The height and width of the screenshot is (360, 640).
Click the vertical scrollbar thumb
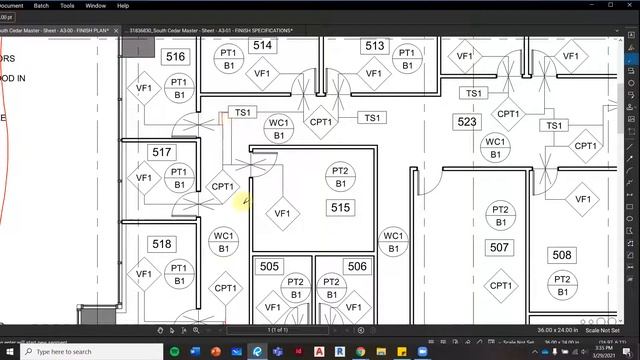620,108
